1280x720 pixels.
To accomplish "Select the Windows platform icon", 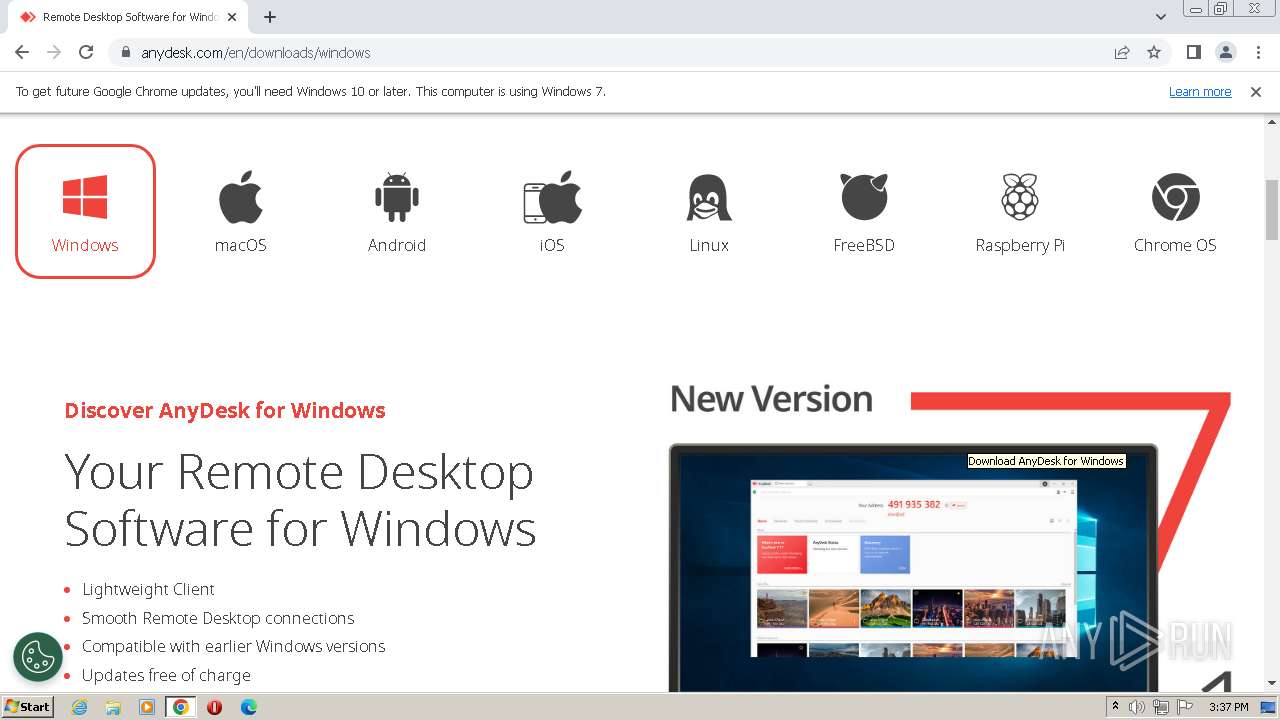I will [85, 196].
